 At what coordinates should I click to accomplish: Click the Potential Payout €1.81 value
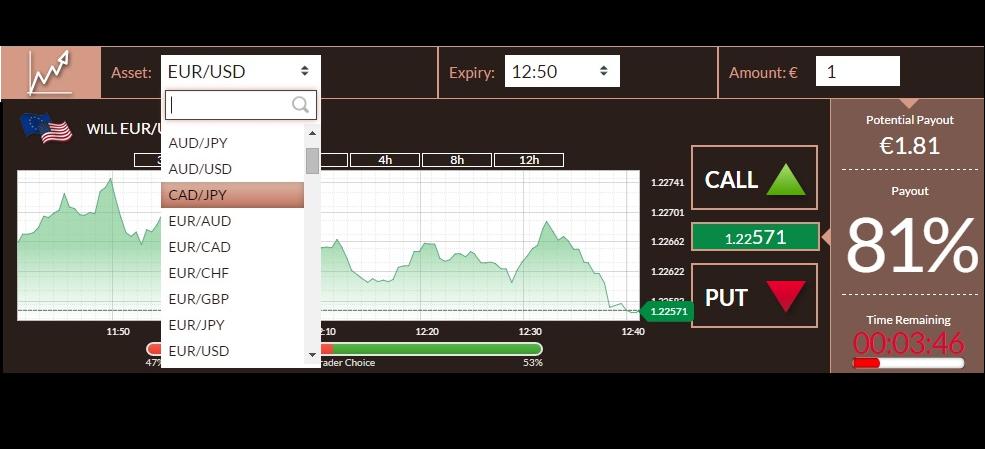(909, 146)
